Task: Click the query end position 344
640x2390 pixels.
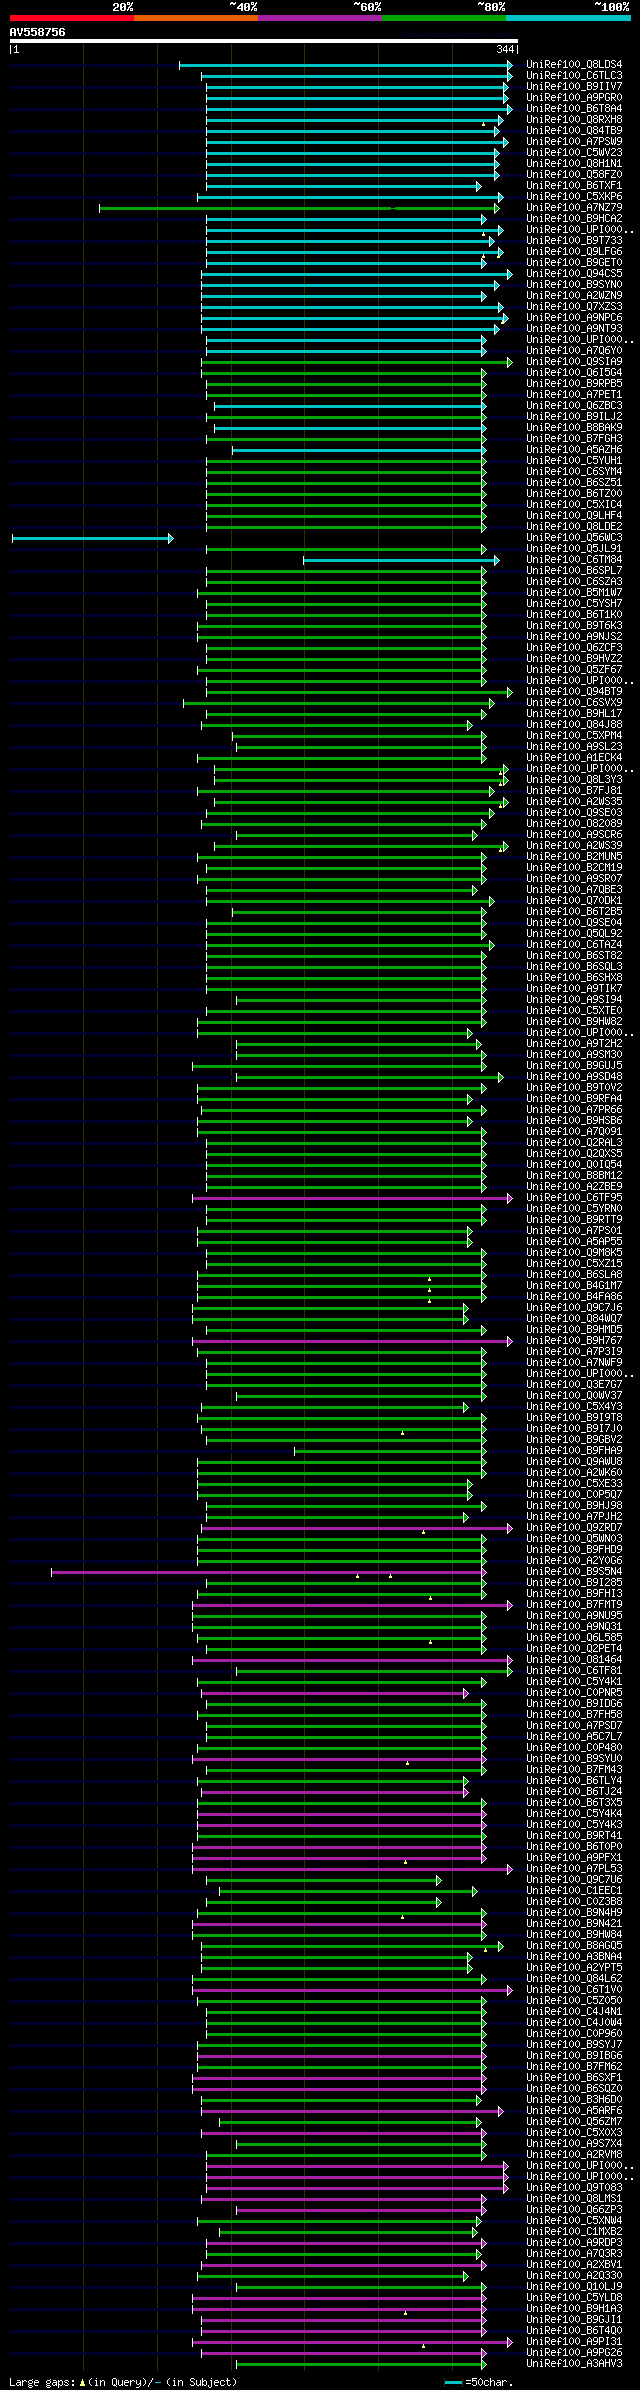Action: (505, 50)
